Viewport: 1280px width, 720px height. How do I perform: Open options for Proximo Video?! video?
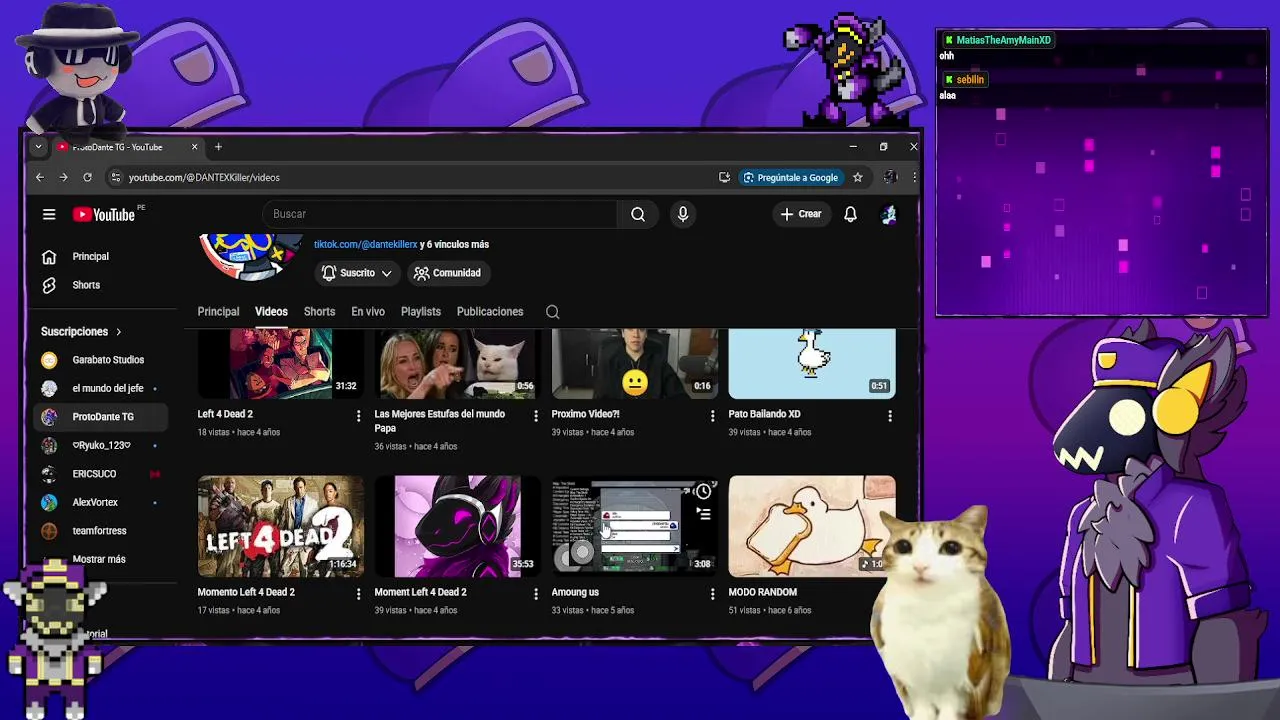click(x=712, y=416)
